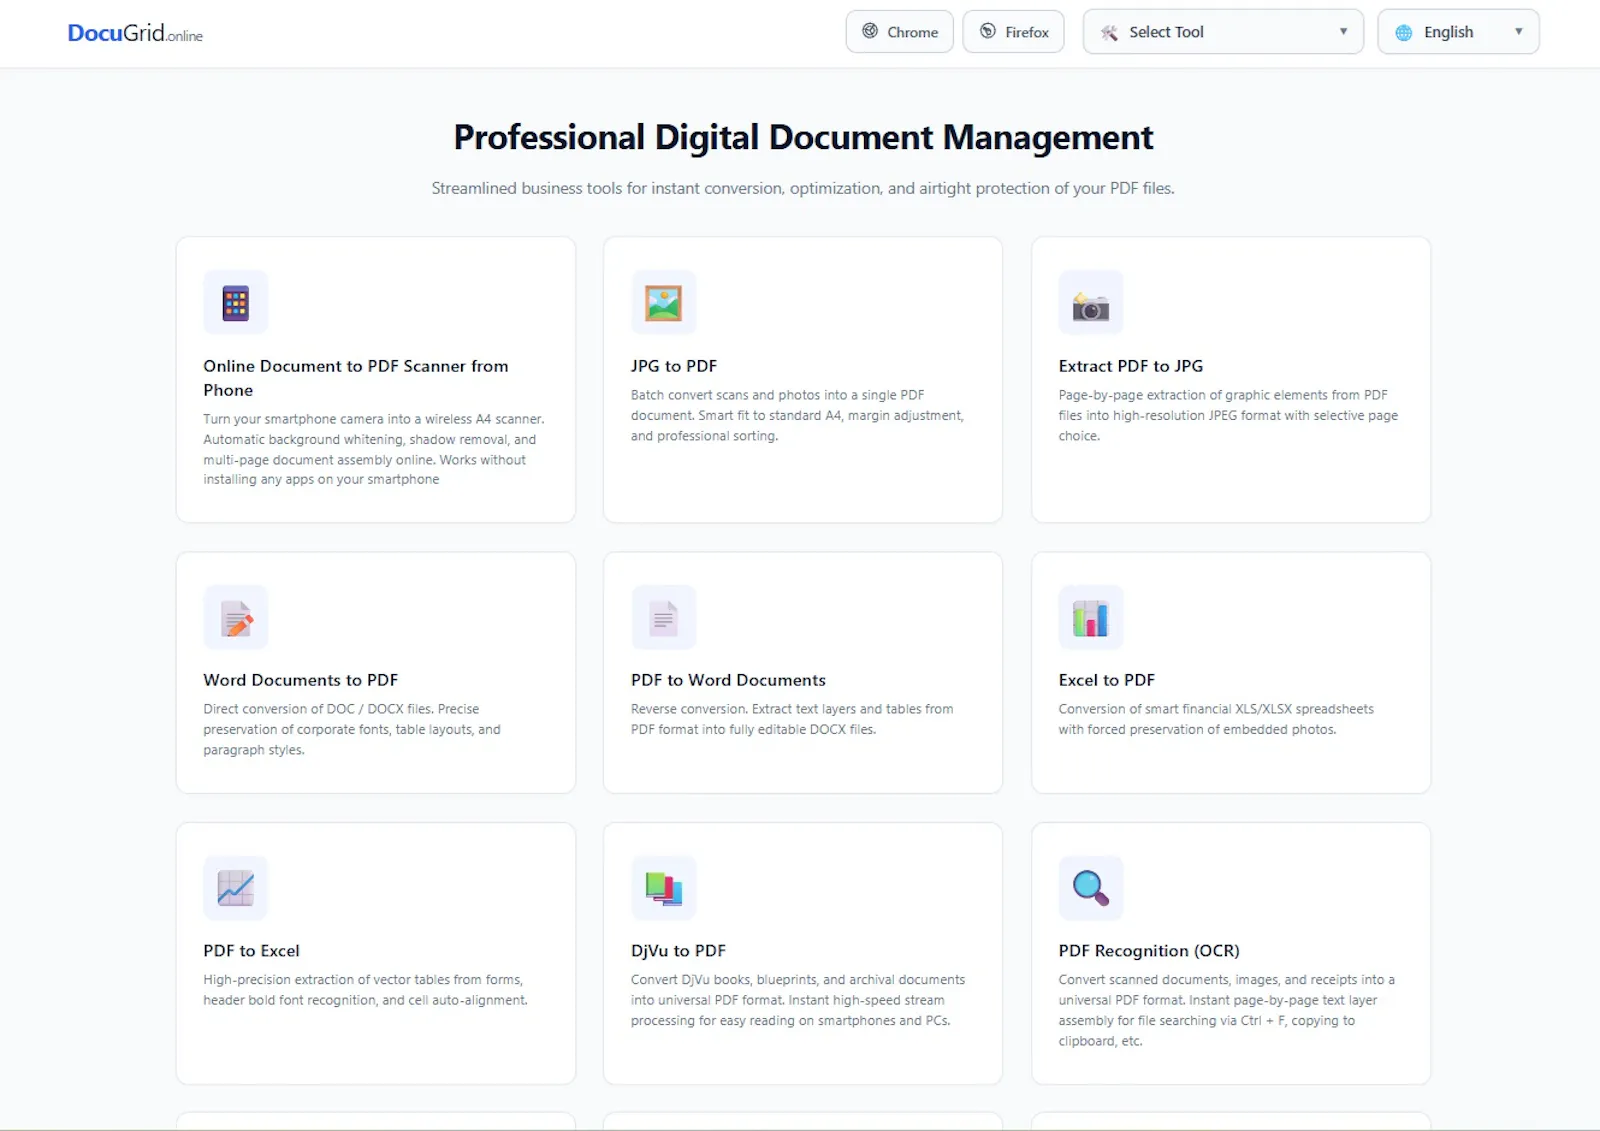Click the tools icon in Select Tool box

(x=1109, y=32)
